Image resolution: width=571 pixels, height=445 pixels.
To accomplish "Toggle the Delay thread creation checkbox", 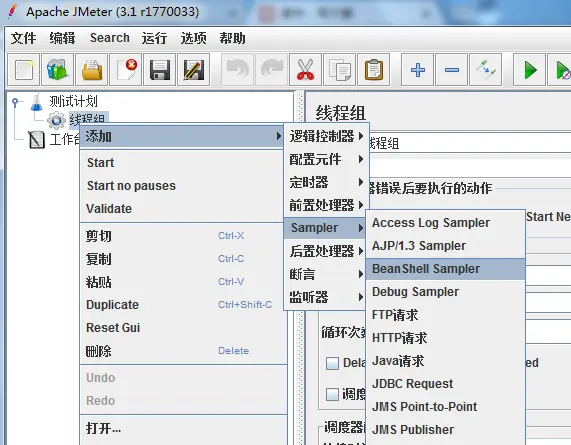I will pos(332,363).
